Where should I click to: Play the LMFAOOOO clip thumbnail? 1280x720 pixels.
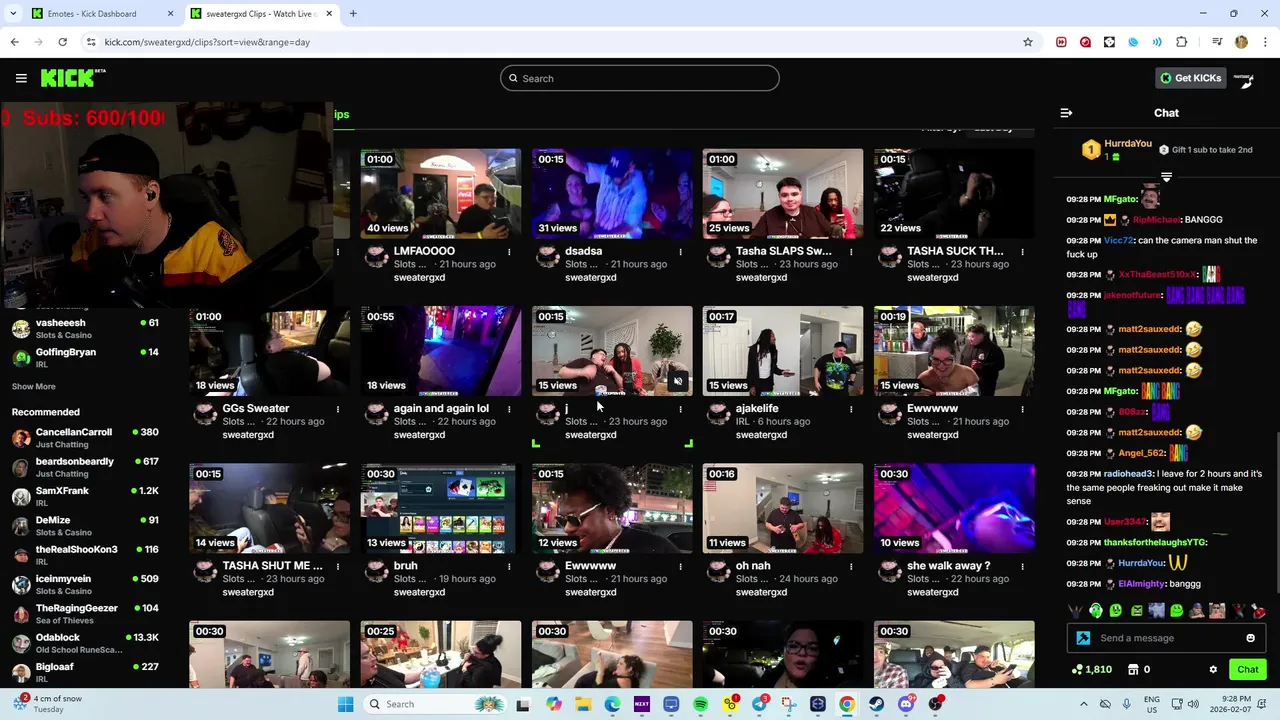point(441,194)
